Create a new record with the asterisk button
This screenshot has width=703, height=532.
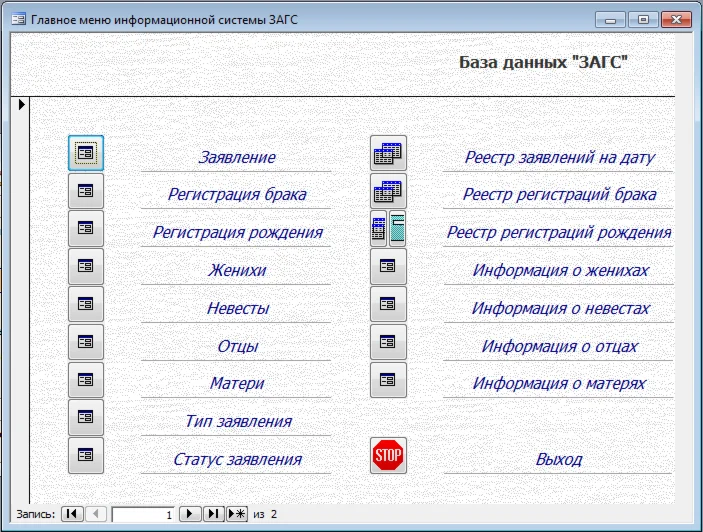point(237,514)
